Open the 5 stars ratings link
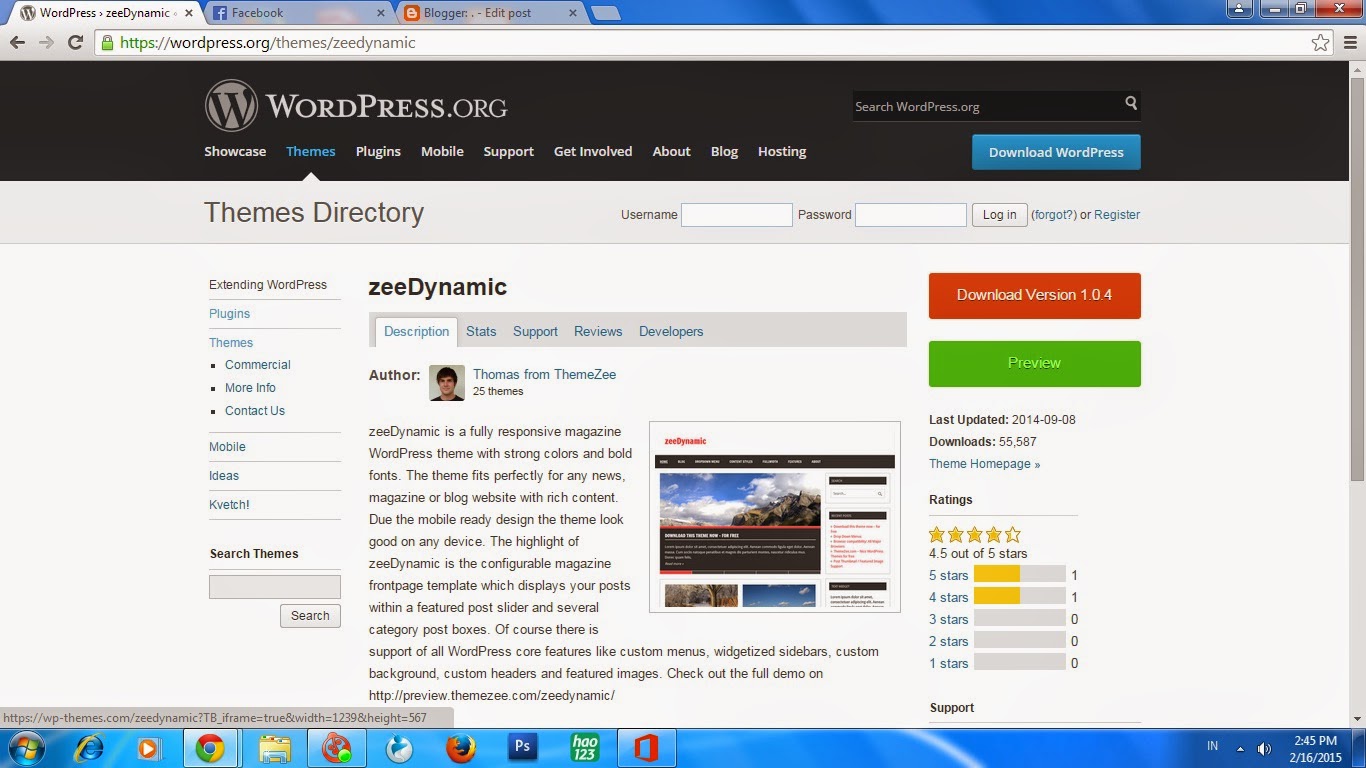The width and height of the screenshot is (1366, 768). point(948,576)
